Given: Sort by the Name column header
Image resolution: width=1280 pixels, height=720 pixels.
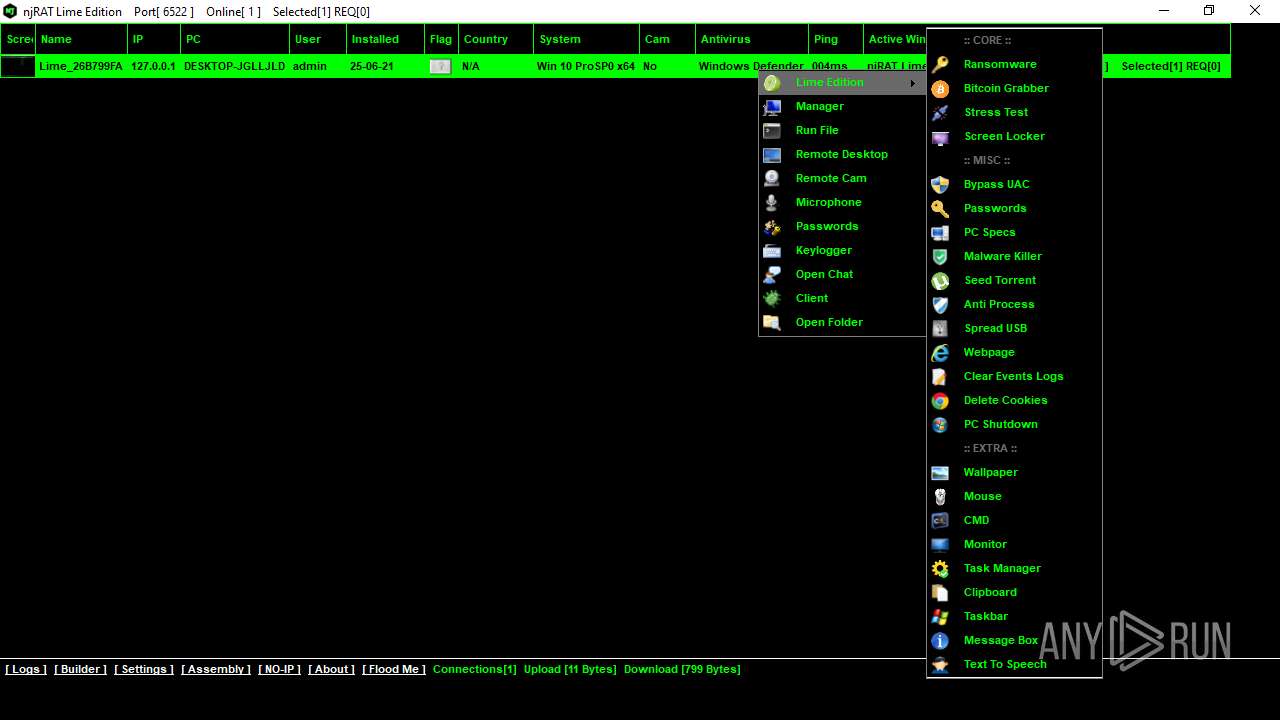Looking at the screenshot, I should tap(82, 39).
